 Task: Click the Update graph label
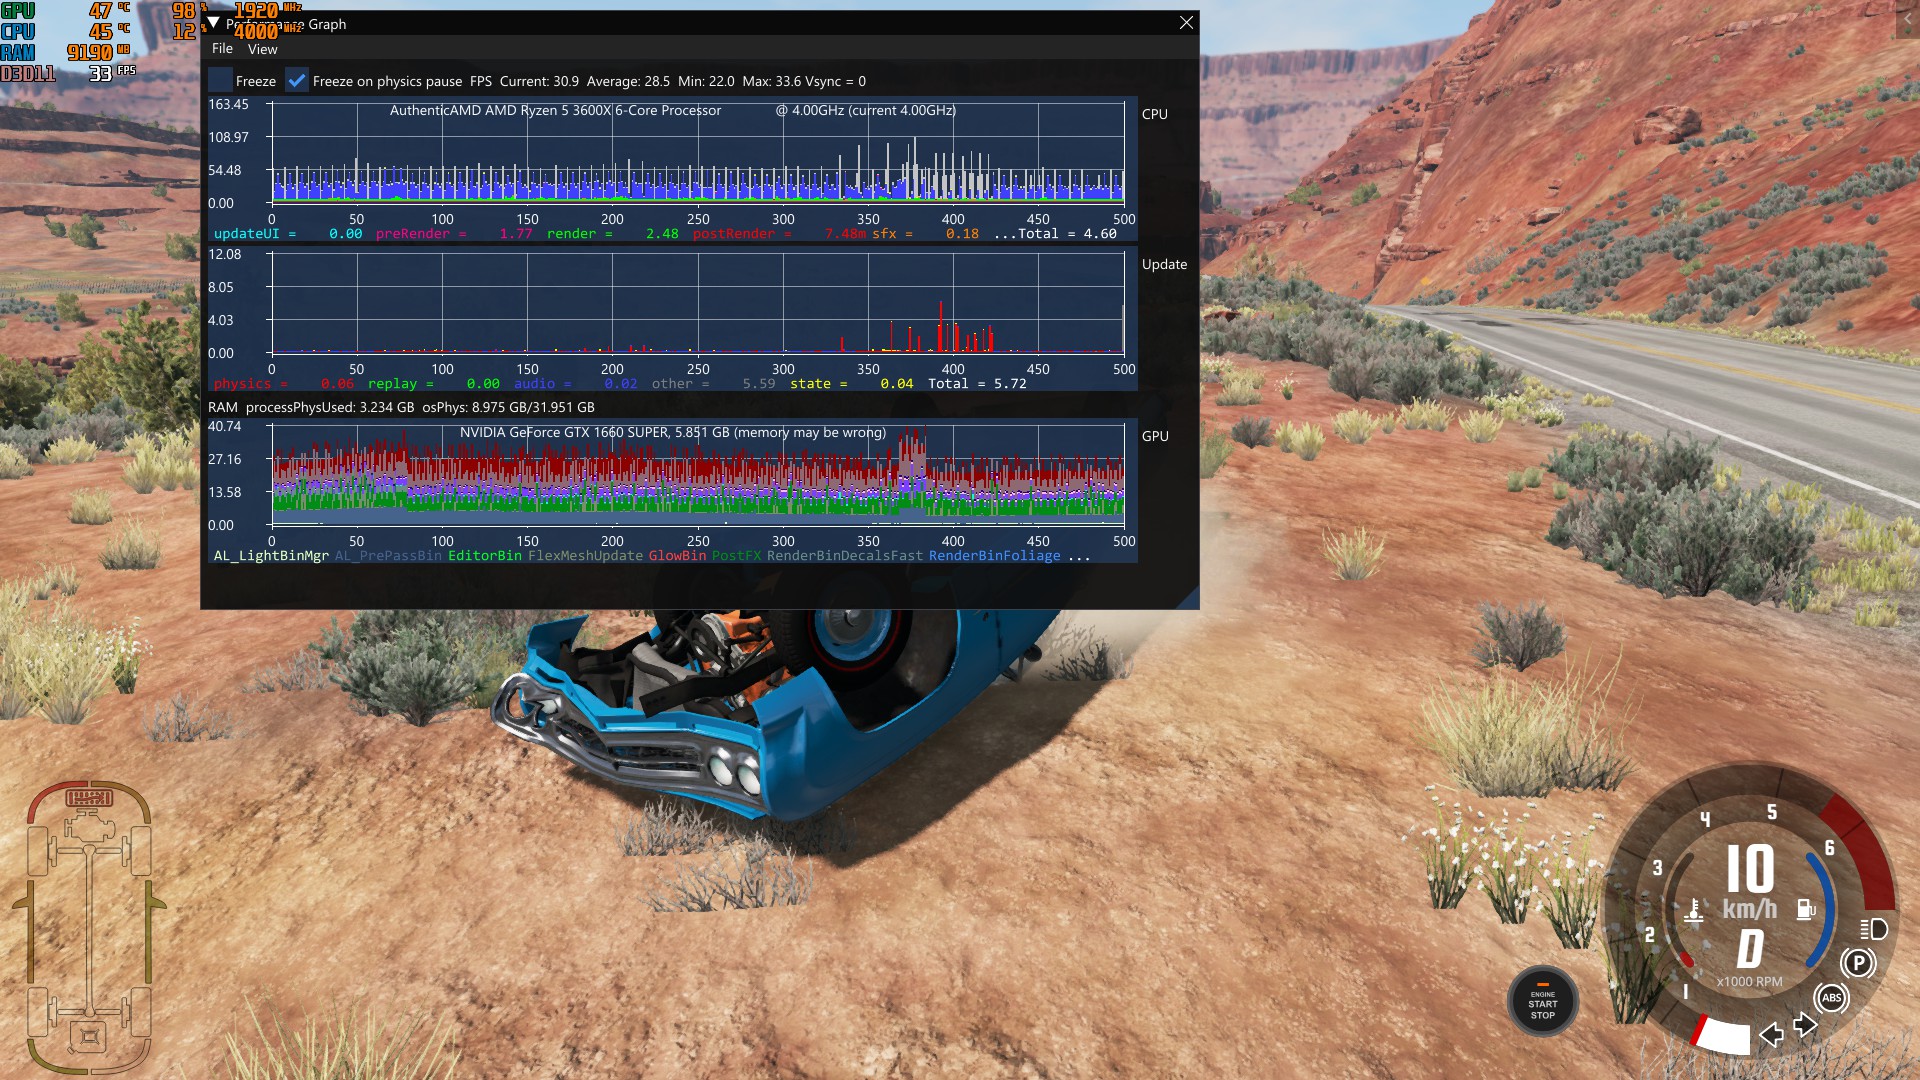click(x=1164, y=264)
